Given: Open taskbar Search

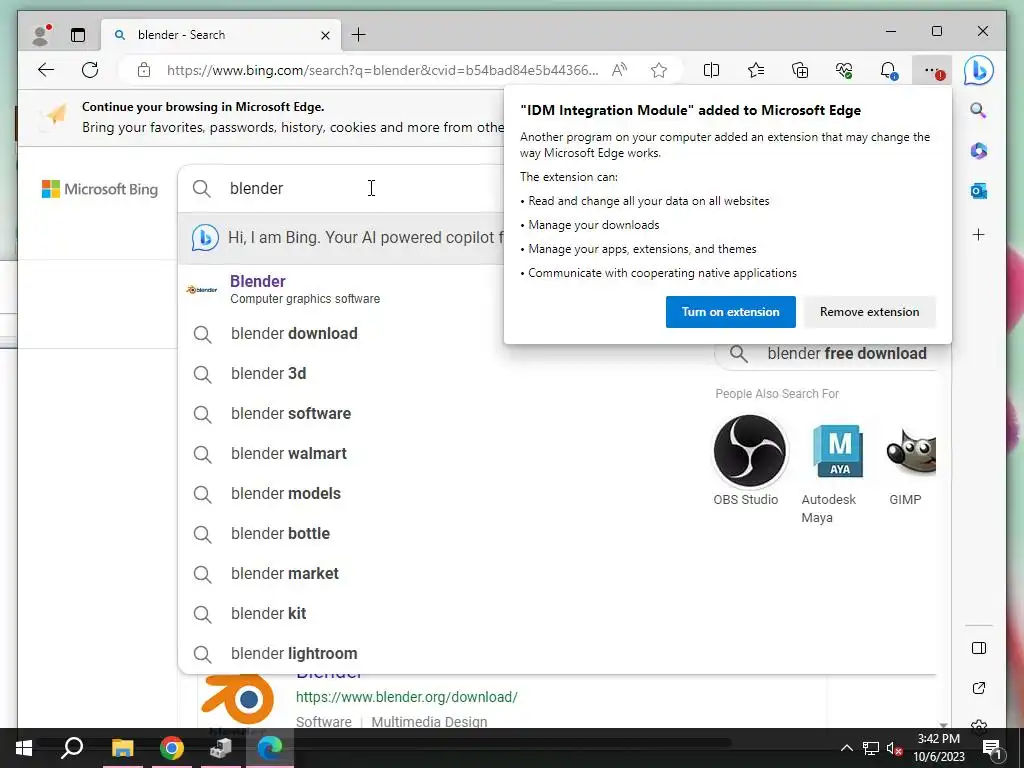Looking at the screenshot, I should click(x=72, y=748).
